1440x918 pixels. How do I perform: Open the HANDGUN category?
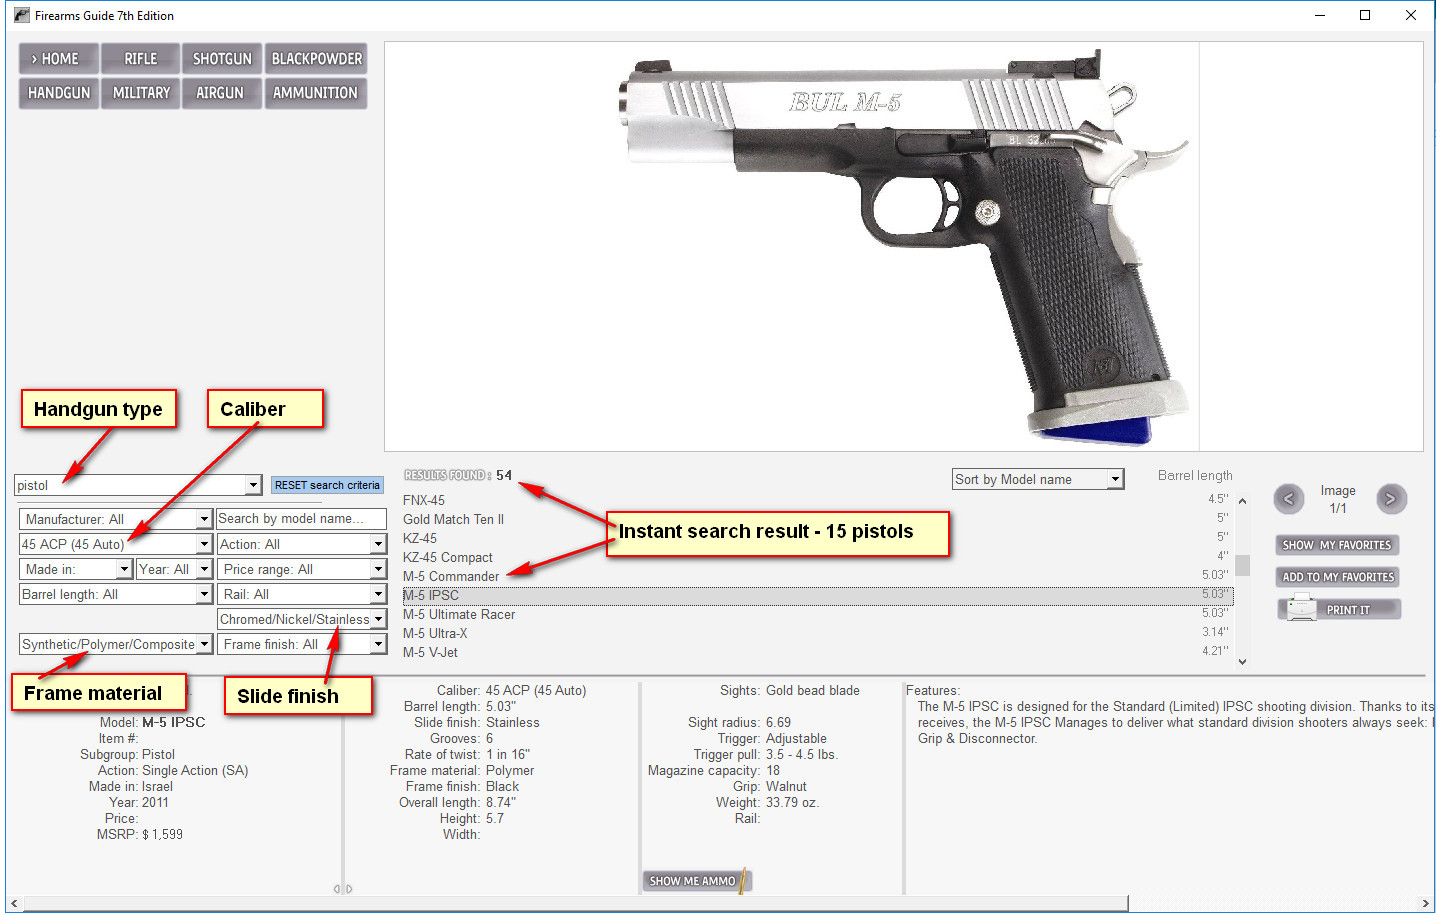point(59,93)
